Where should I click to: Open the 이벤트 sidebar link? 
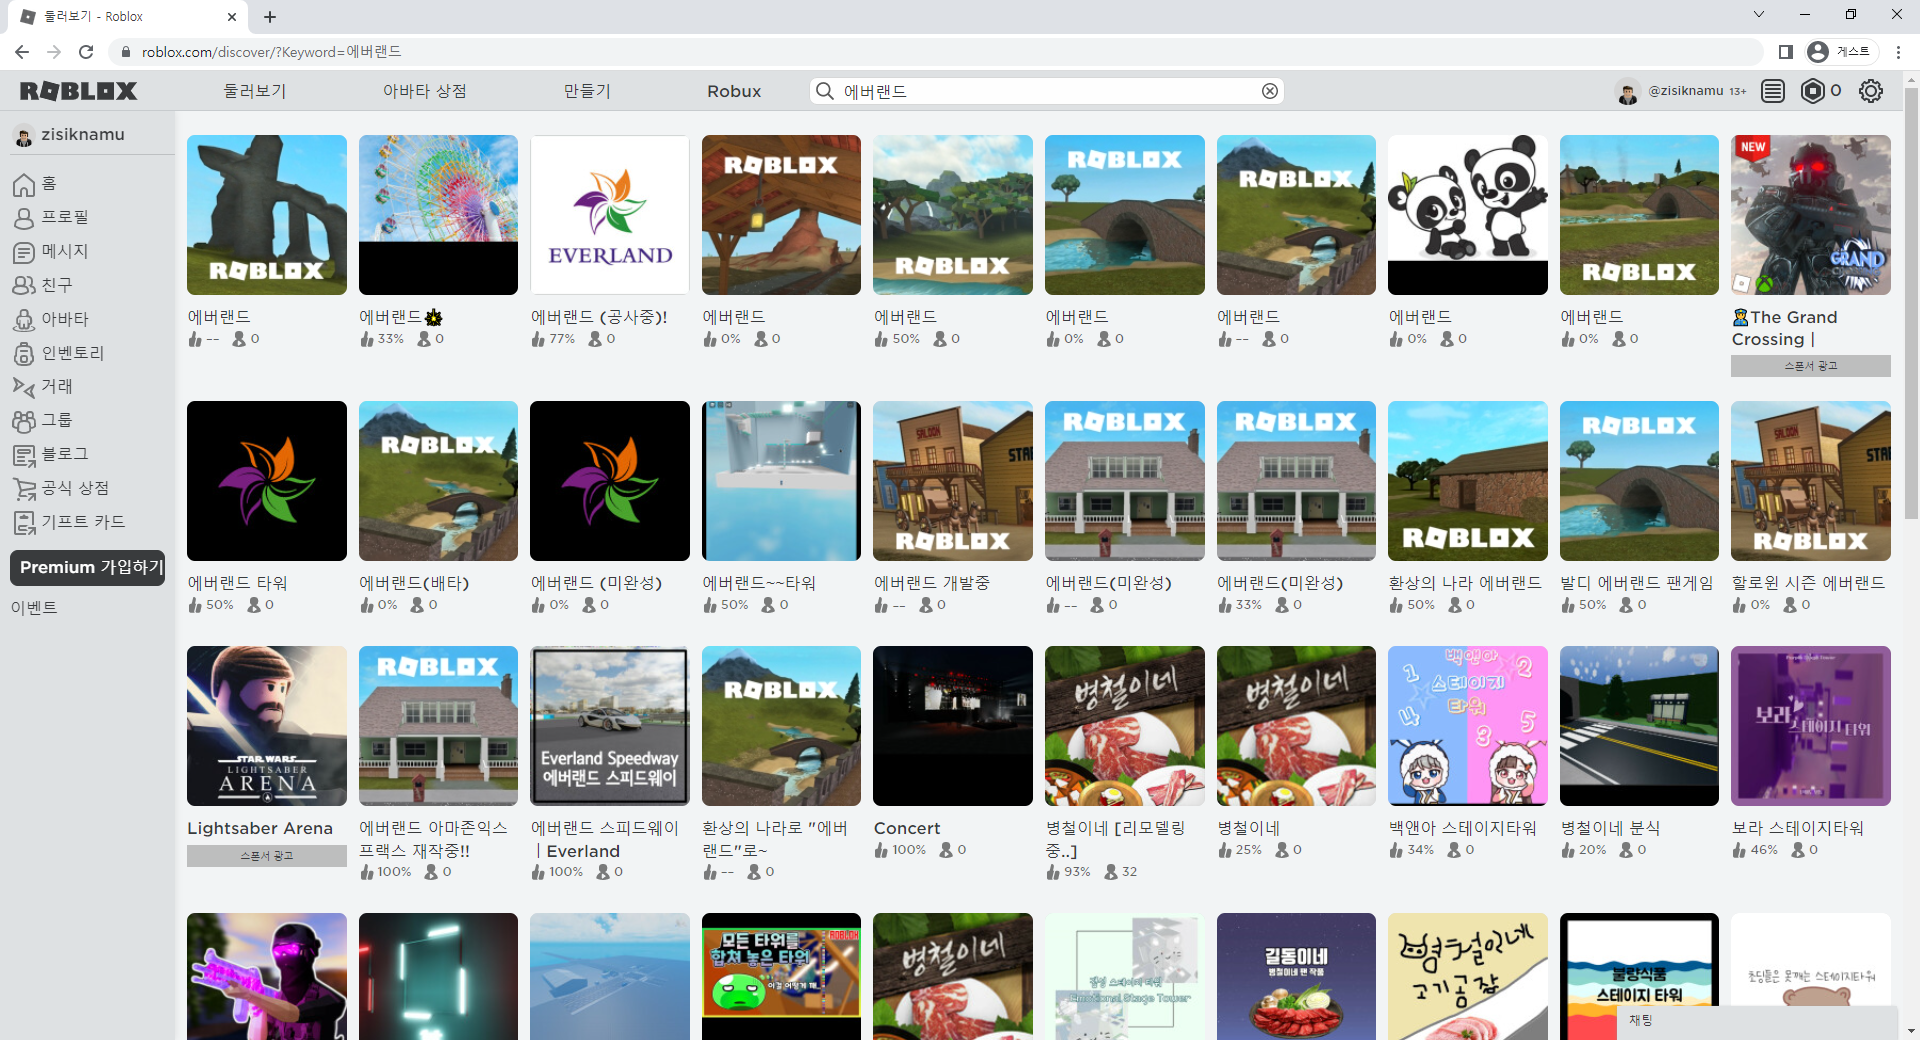(35, 608)
